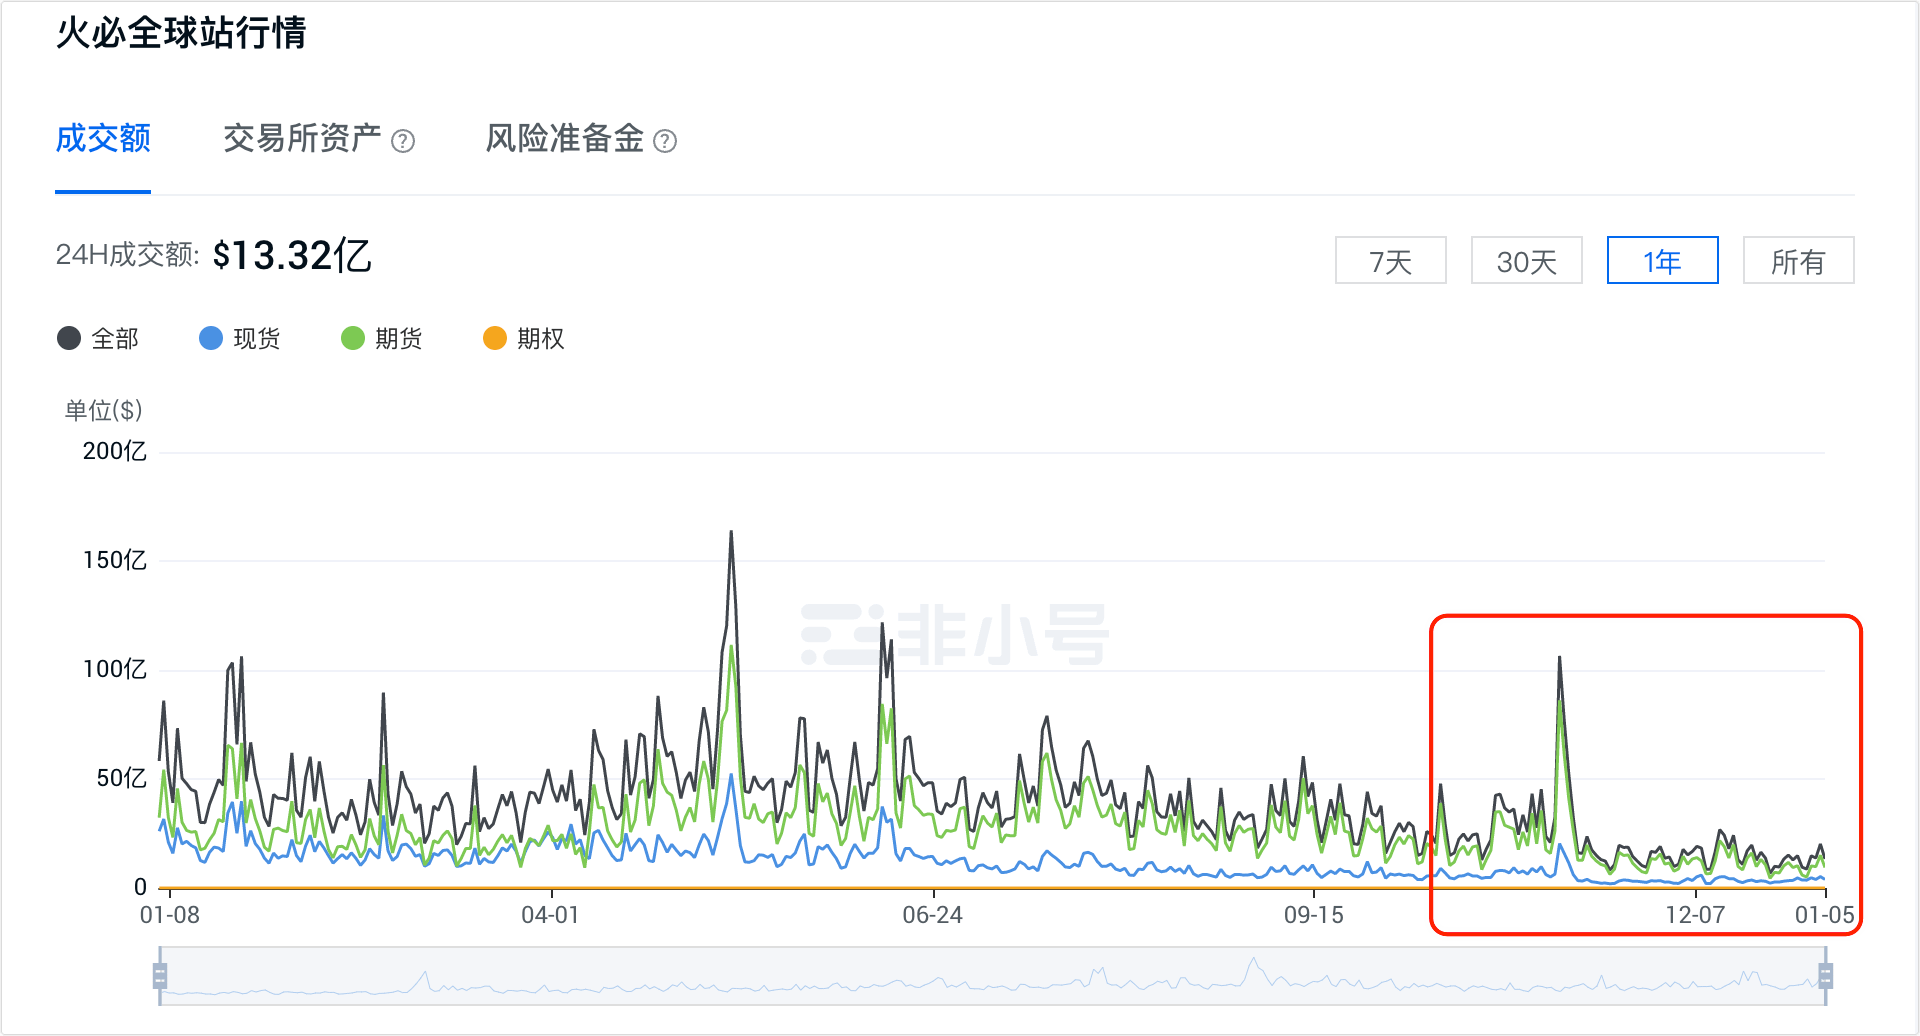The height and width of the screenshot is (1036, 1920).
Task: Click the 成交额 tab label
Action: tap(103, 140)
